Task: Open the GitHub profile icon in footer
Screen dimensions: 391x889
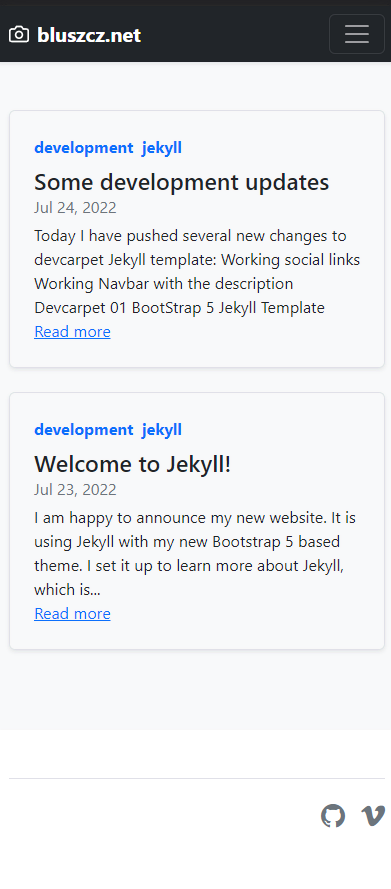Action: (x=333, y=816)
